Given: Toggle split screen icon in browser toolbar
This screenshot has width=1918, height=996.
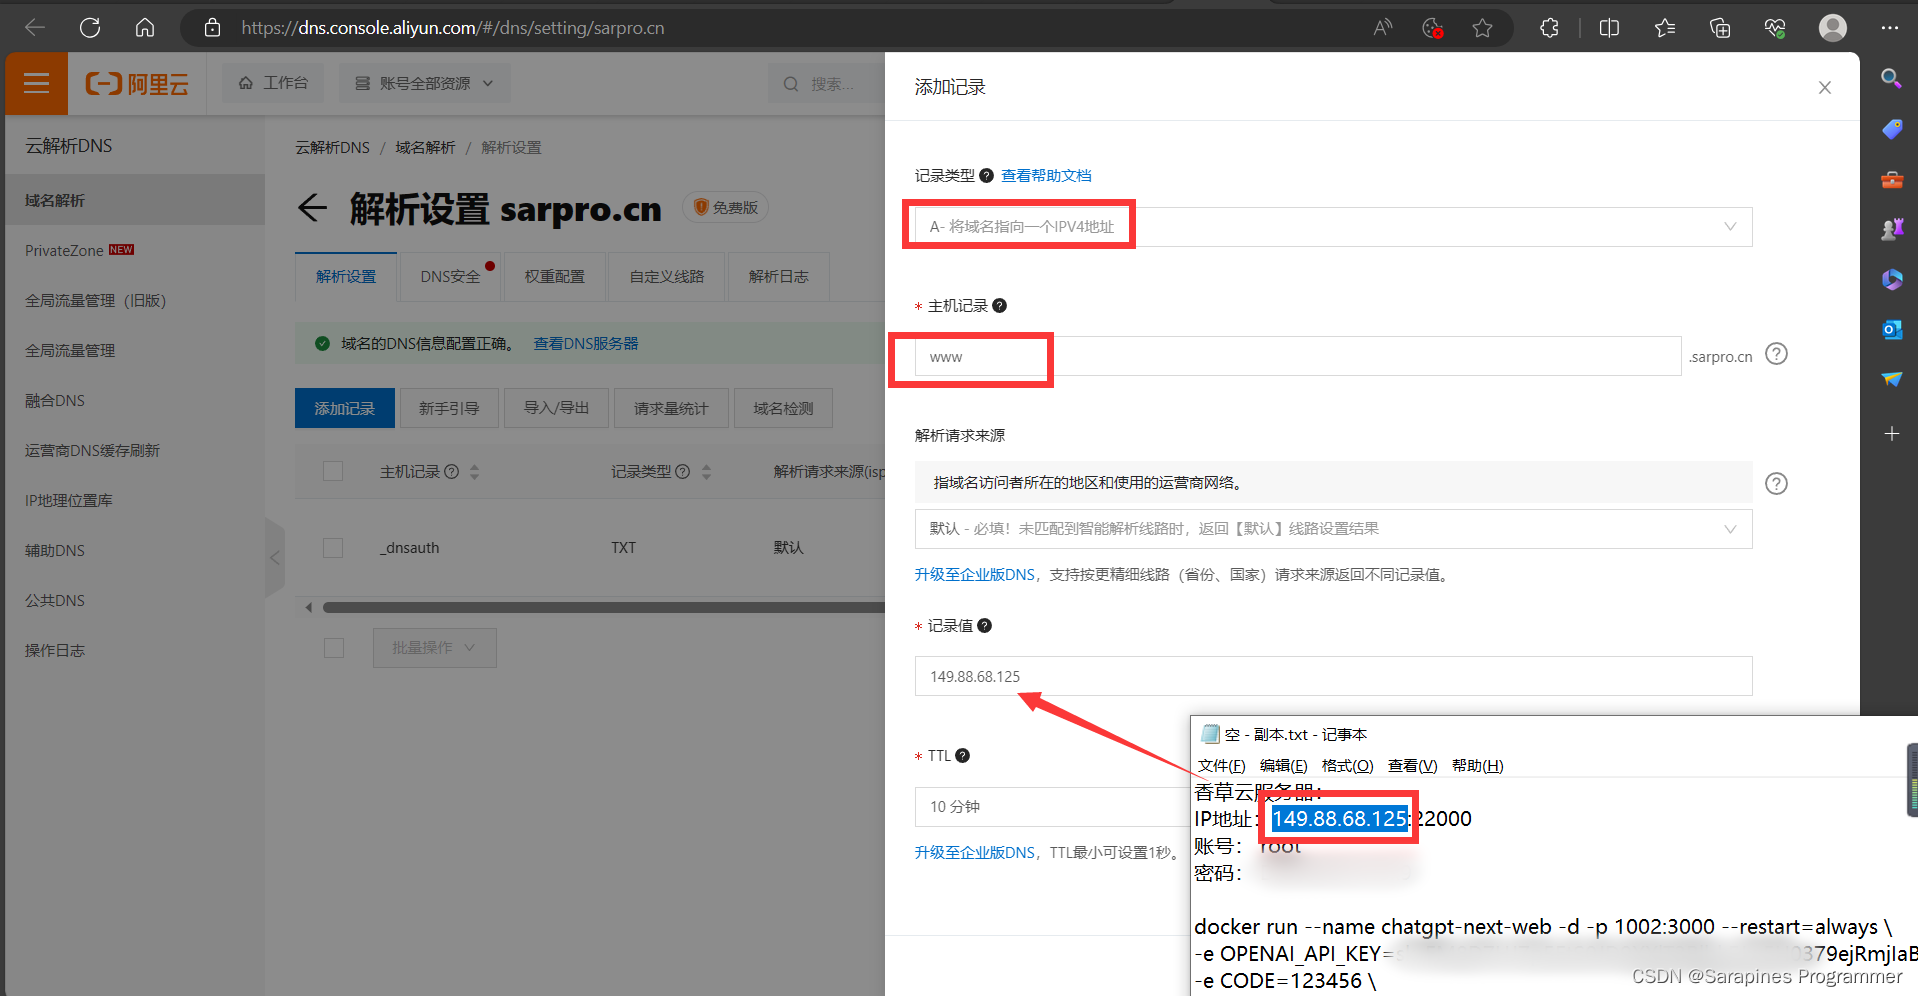Looking at the screenshot, I should (x=1609, y=28).
